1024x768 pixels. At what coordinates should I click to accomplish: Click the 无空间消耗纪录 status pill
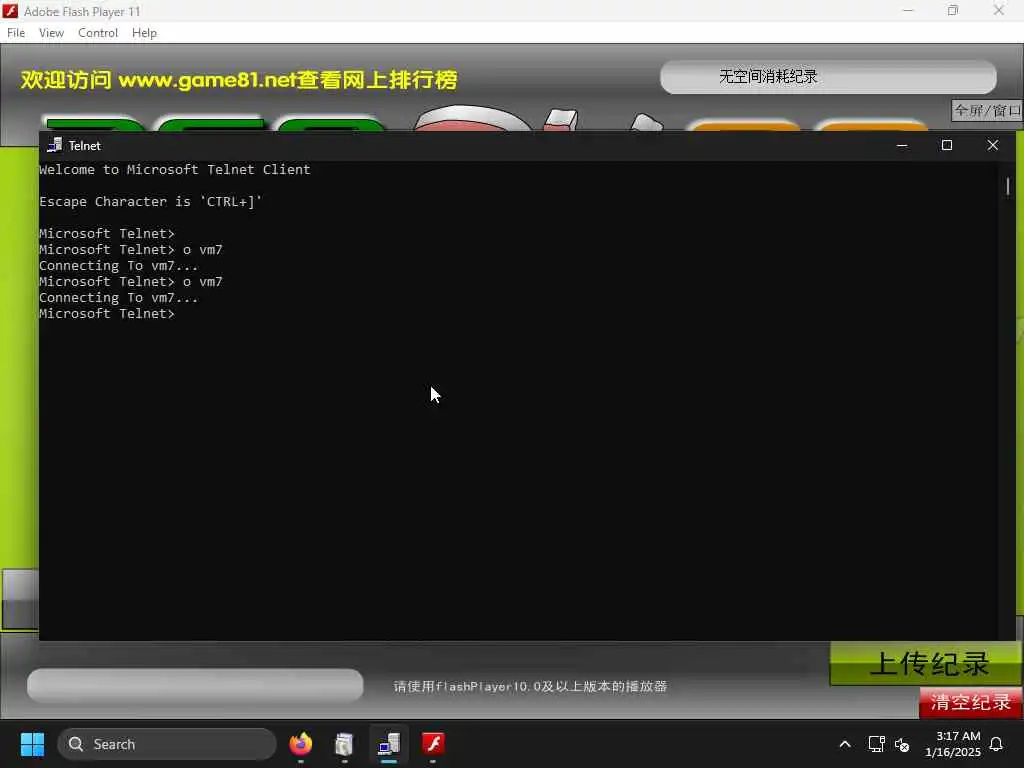pyautogui.click(x=828, y=77)
